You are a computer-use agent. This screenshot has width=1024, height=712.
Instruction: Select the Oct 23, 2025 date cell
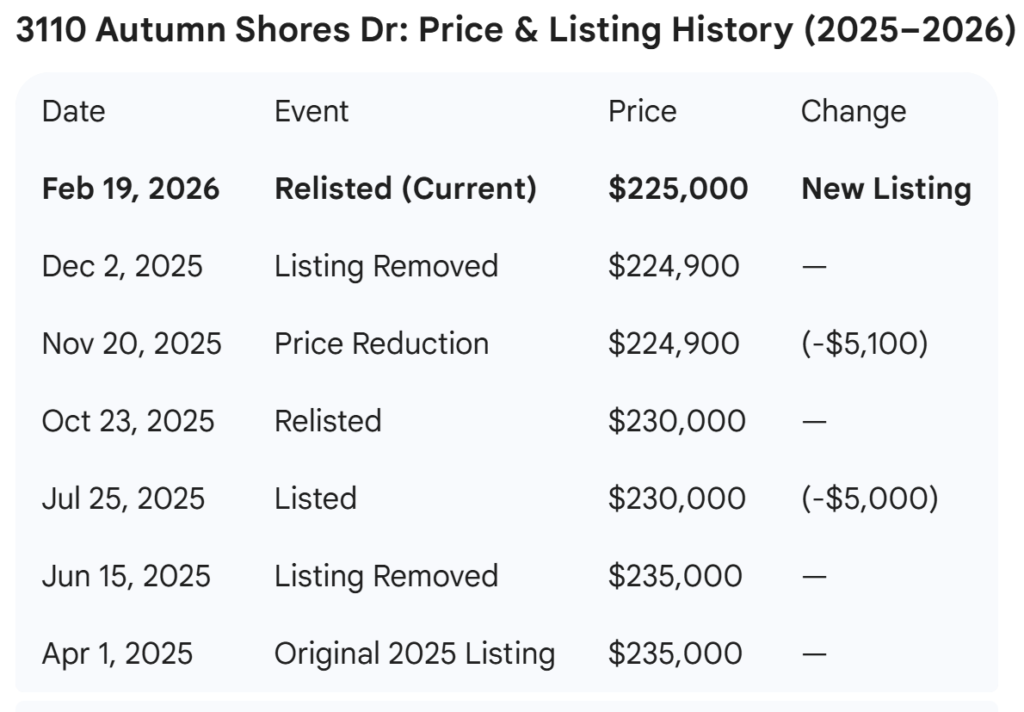(128, 421)
